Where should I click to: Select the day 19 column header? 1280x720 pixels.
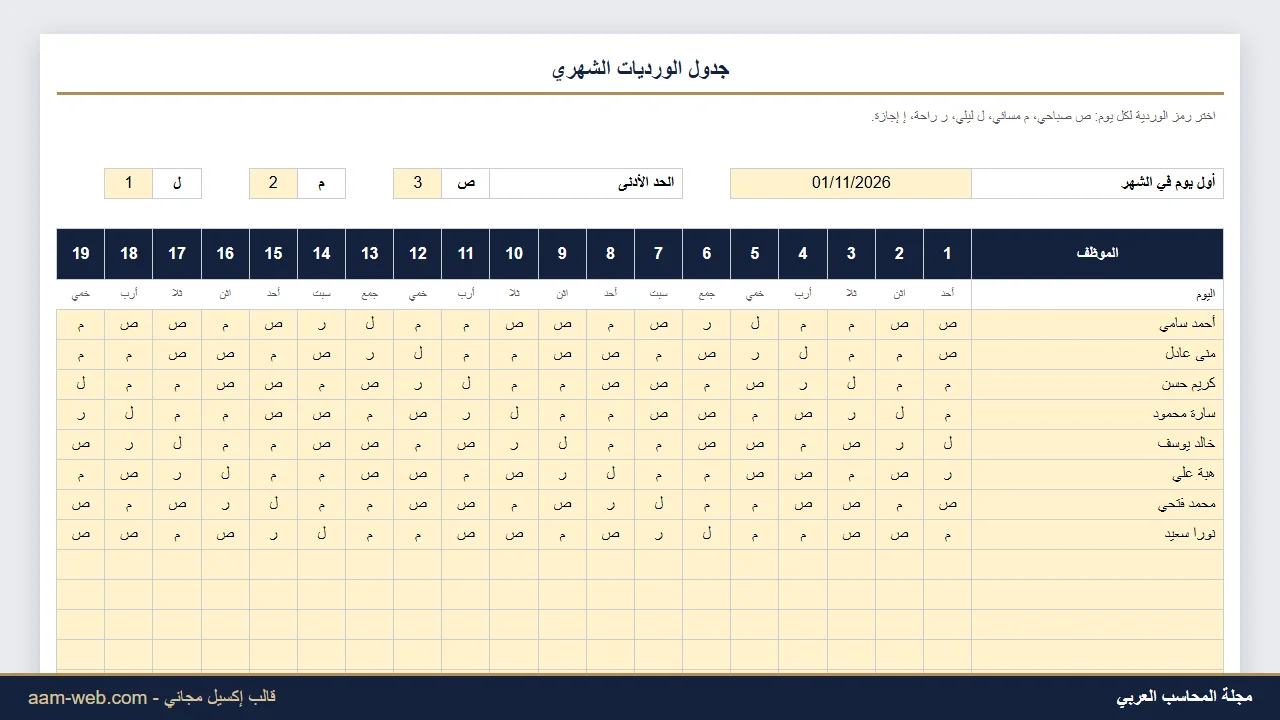[81, 253]
